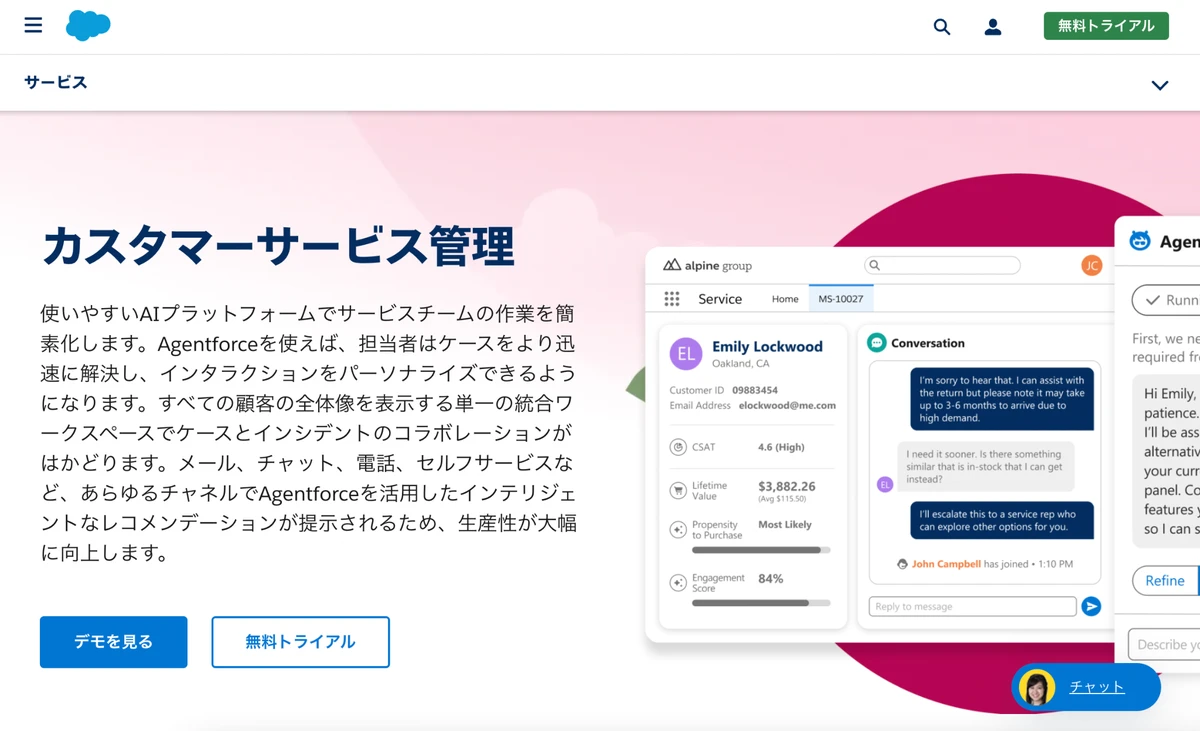Select the Home tab
Viewport: 1200px width, 731px height.
tap(785, 299)
